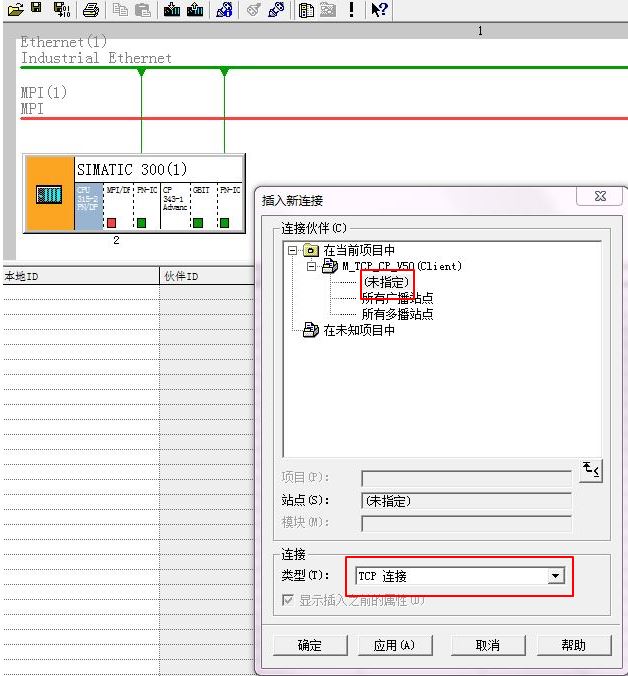Upload station with up-arrow module icon
628x676 pixels.
click(x=195, y=9)
